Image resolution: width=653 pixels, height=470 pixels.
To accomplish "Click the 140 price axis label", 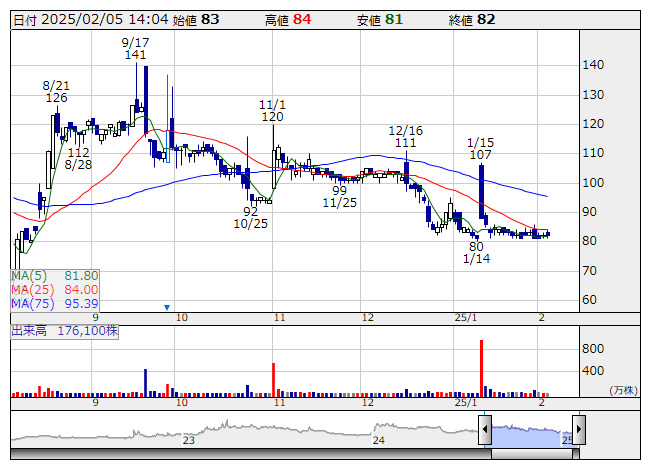I will coord(593,65).
